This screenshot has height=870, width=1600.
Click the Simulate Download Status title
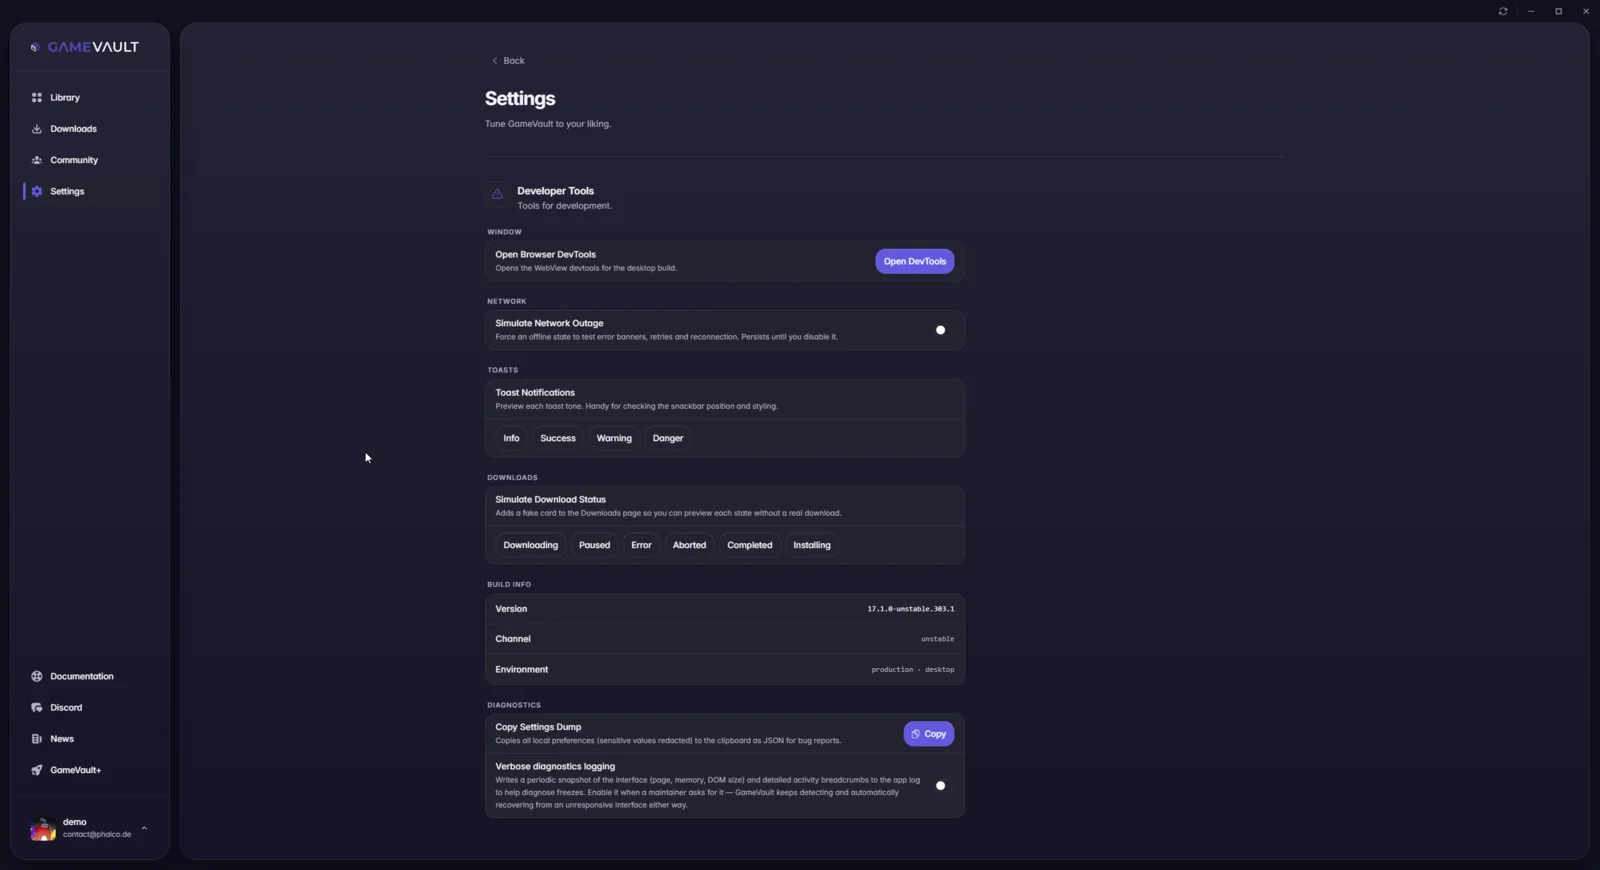550,500
